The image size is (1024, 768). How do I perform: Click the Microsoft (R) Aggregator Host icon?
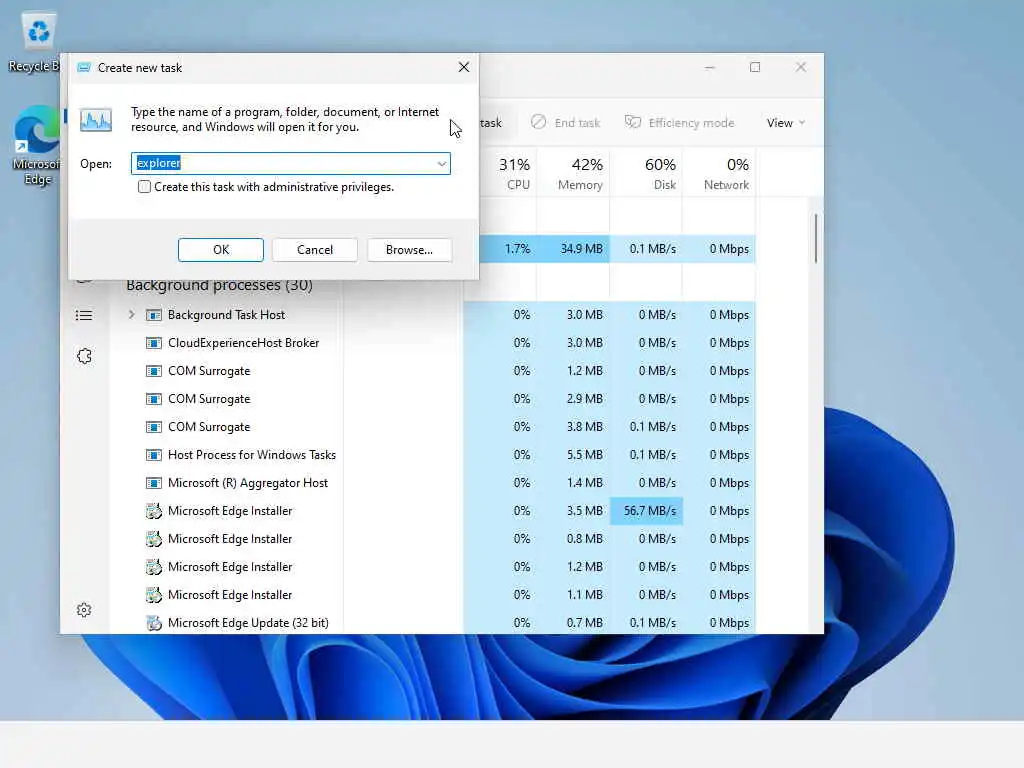(x=153, y=483)
